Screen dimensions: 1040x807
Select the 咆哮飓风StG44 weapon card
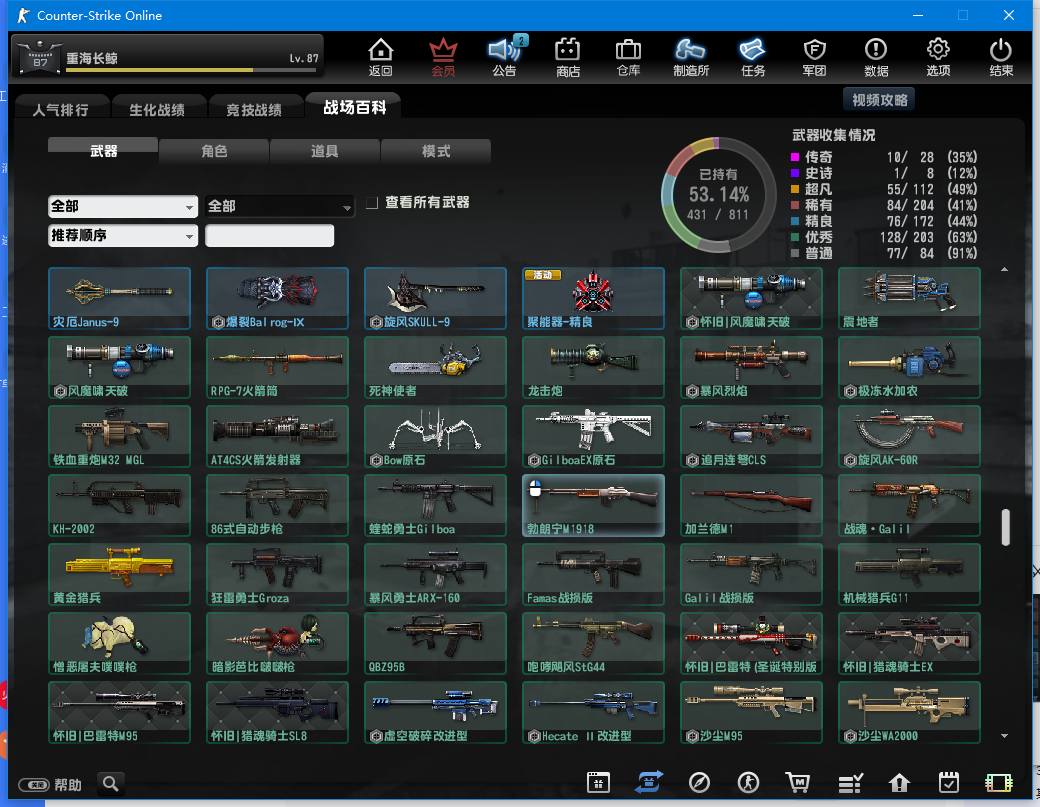pos(593,643)
